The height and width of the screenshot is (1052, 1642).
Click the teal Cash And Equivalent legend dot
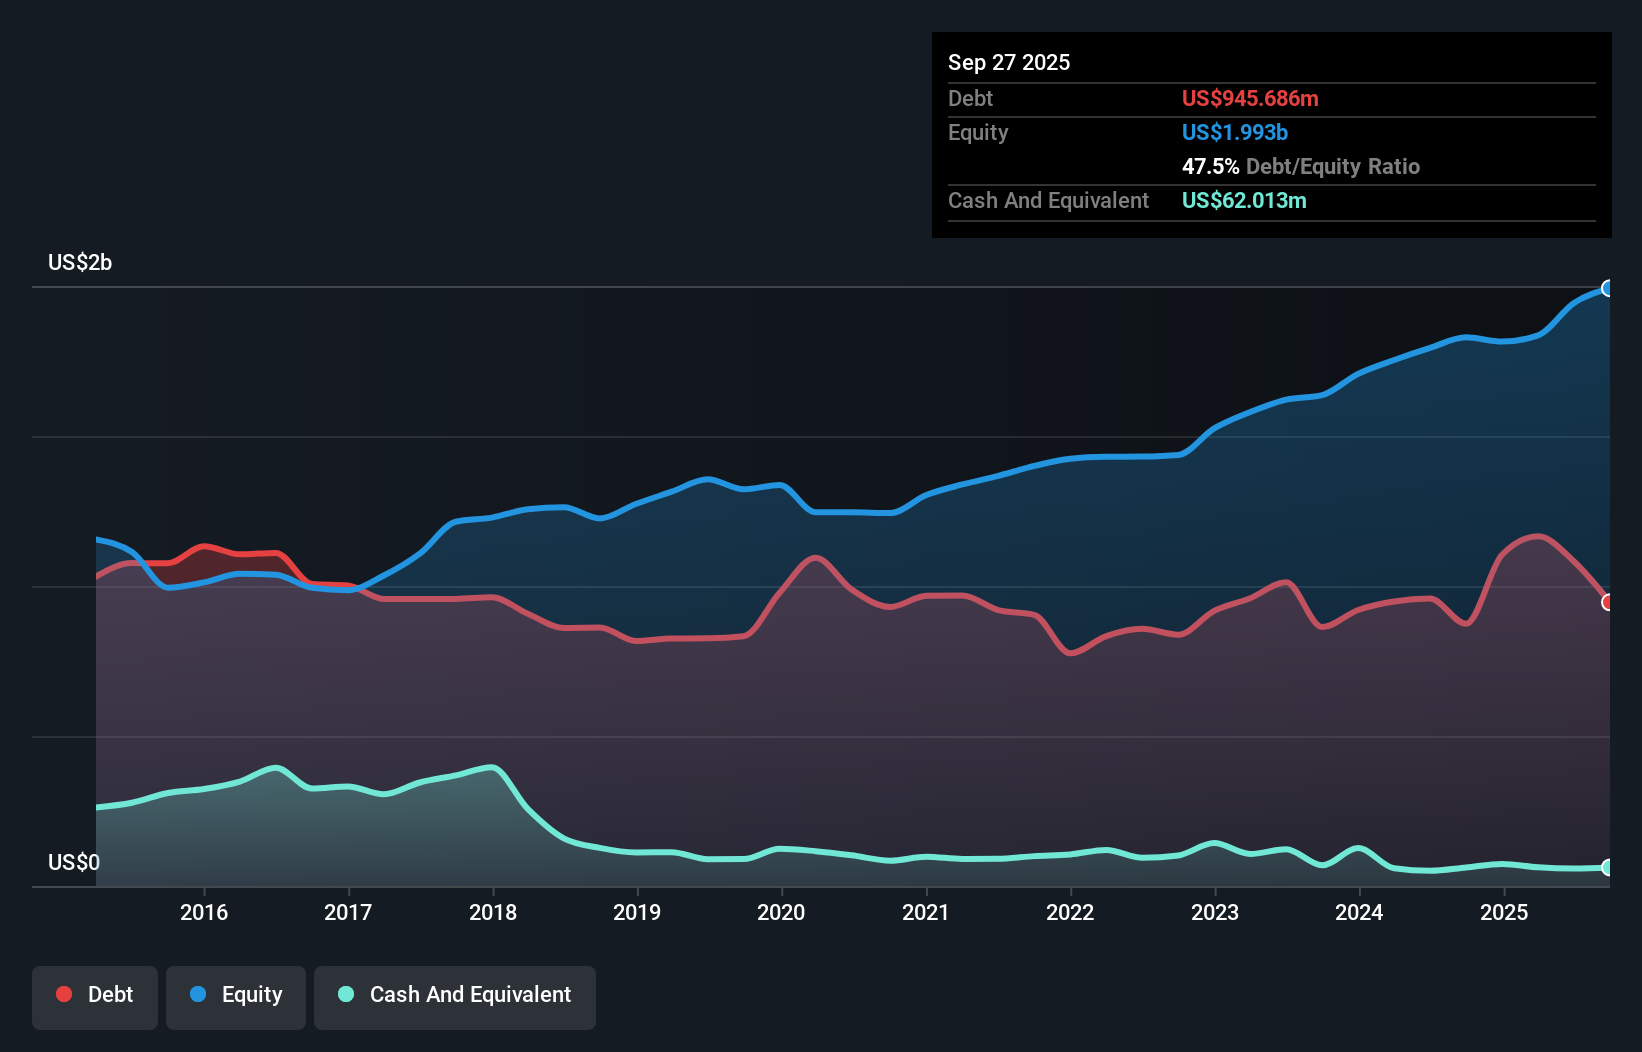pyautogui.click(x=346, y=994)
